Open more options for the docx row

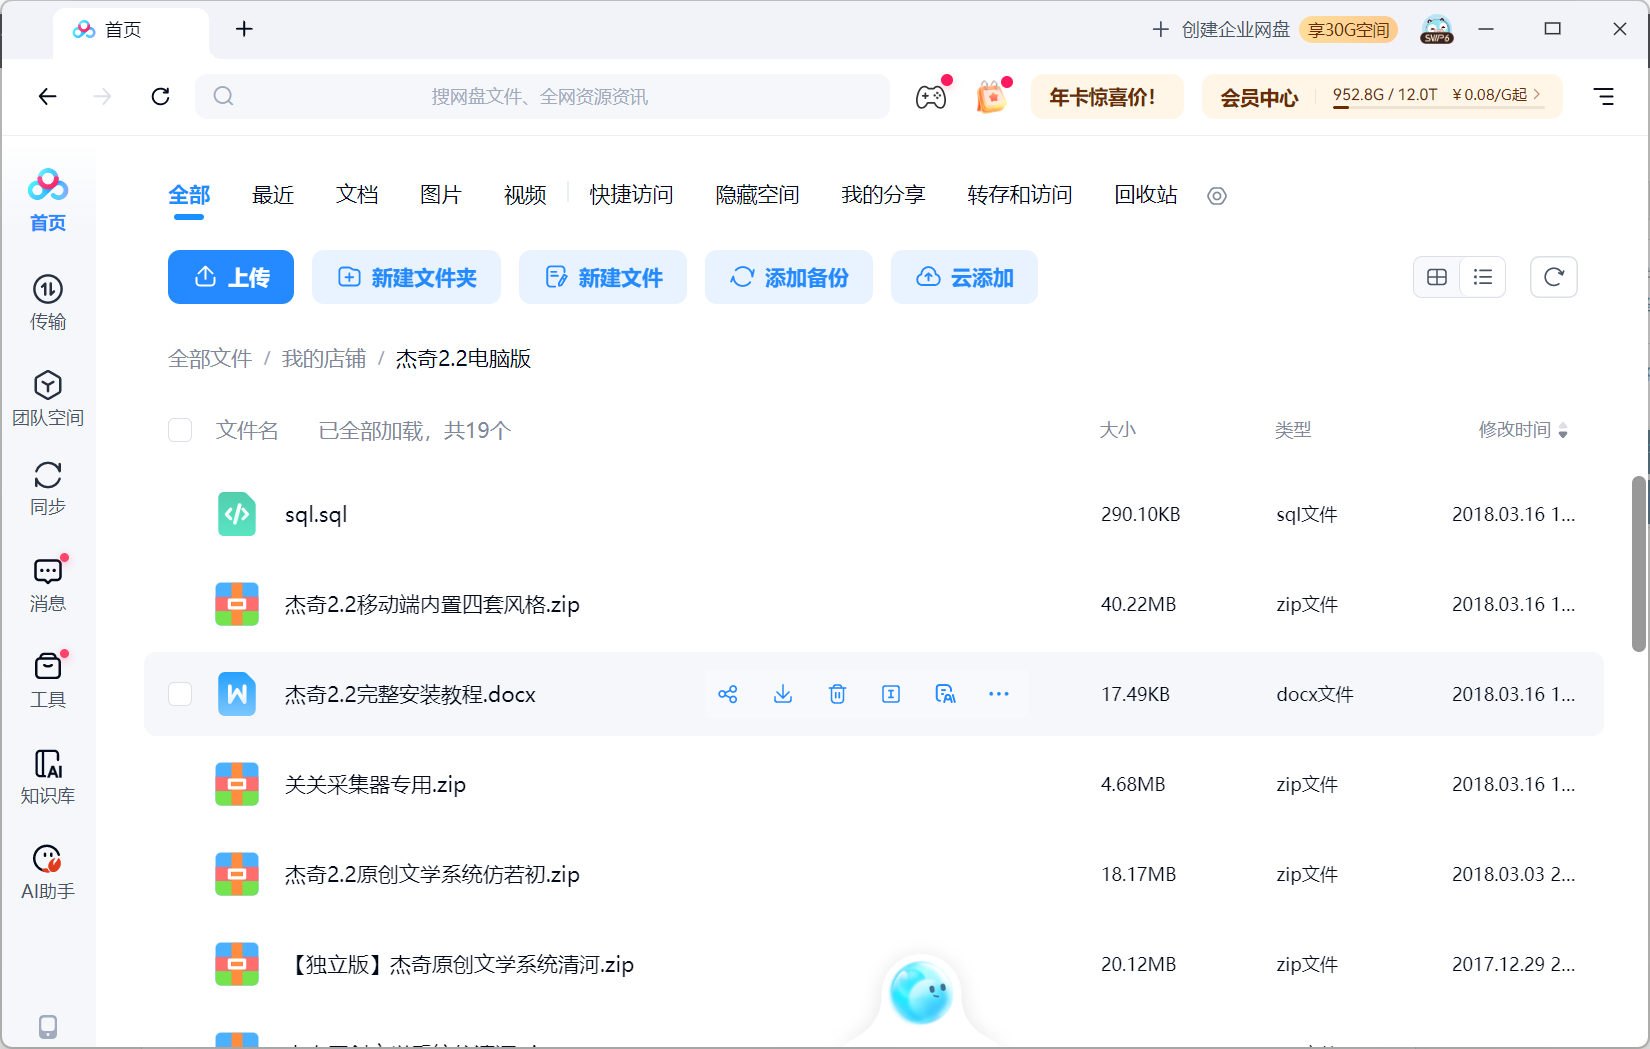coord(999,694)
